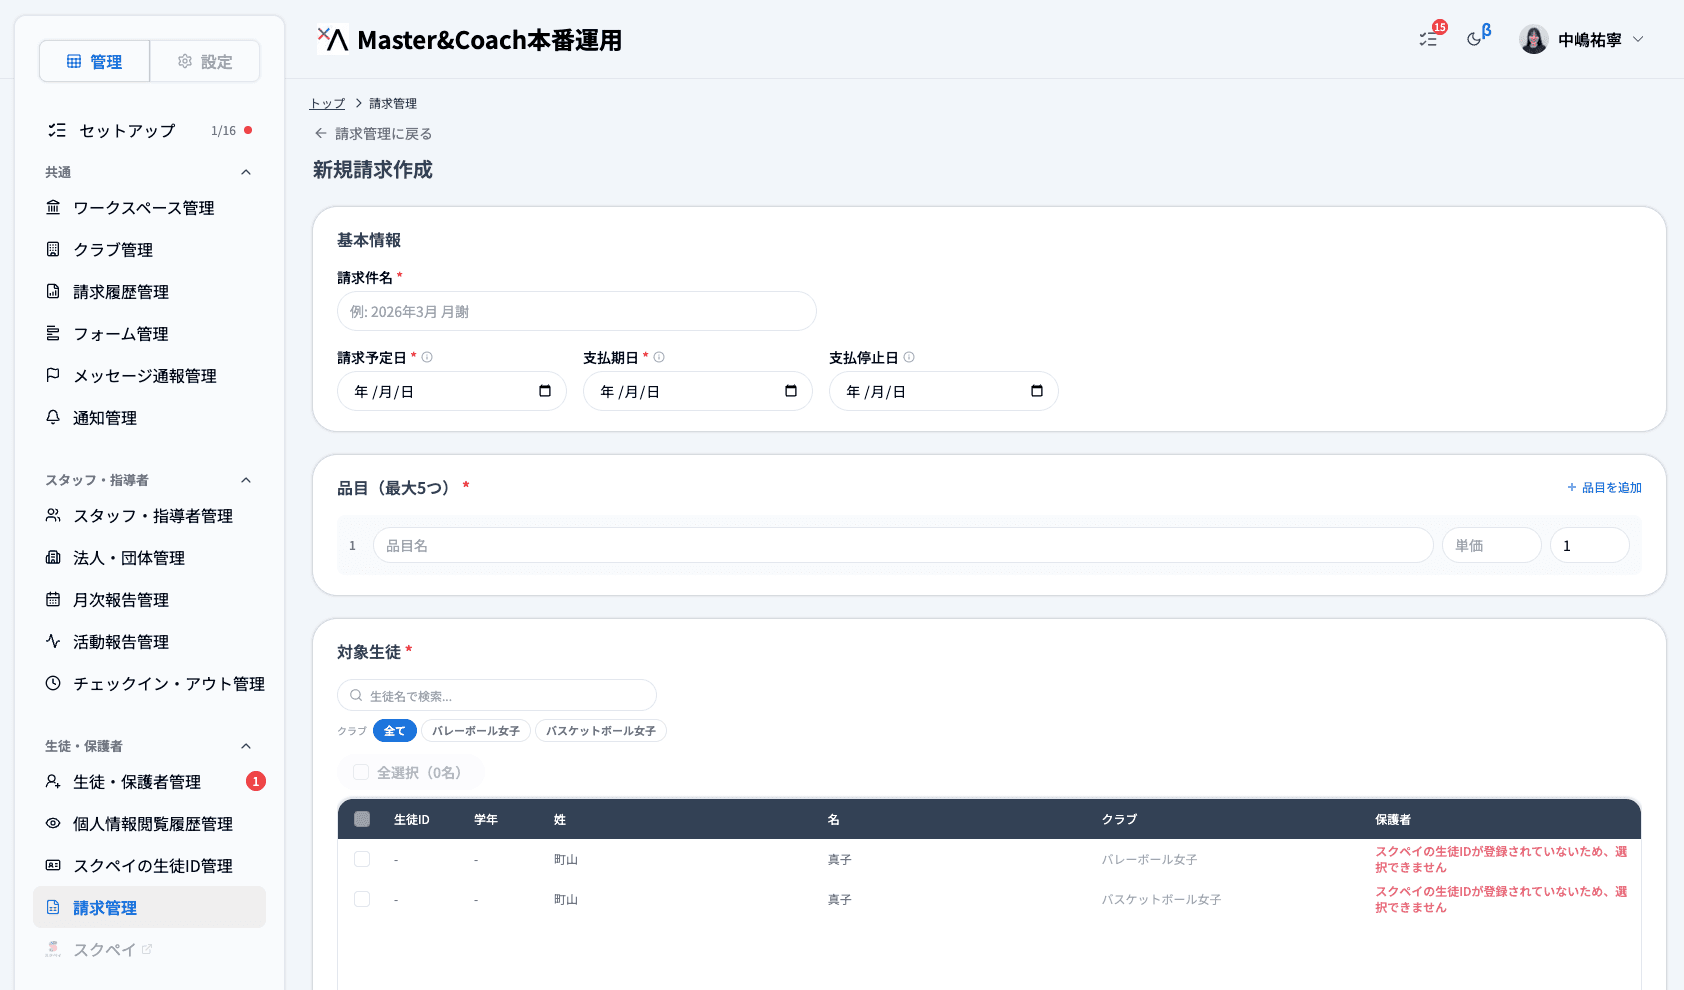The height and width of the screenshot is (990, 1684).
Task: Click the Master&Coach logo icon
Action: pos(333,39)
